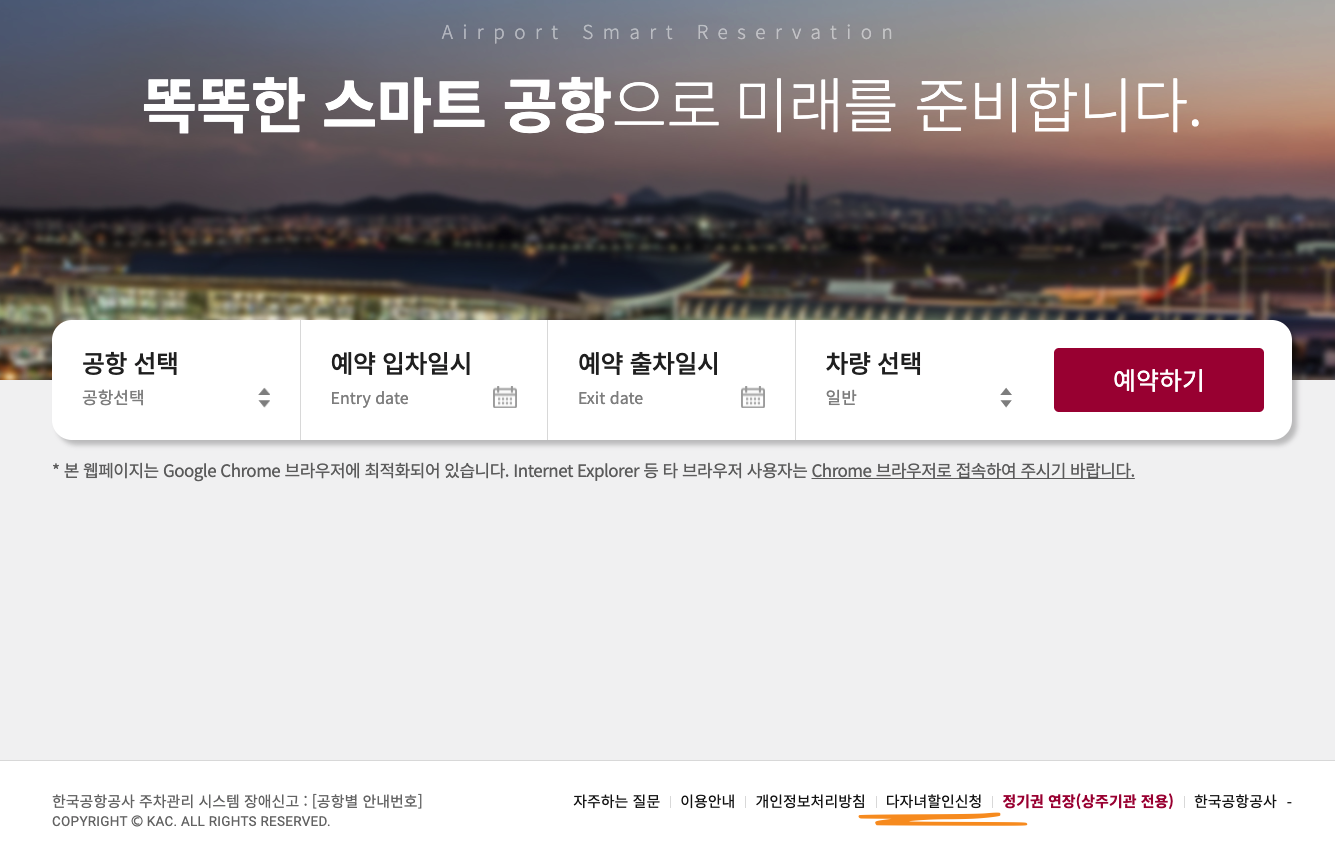Open the 한국공항공사 footer link
The height and width of the screenshot is (843, 1335).
coord(1235,801)
